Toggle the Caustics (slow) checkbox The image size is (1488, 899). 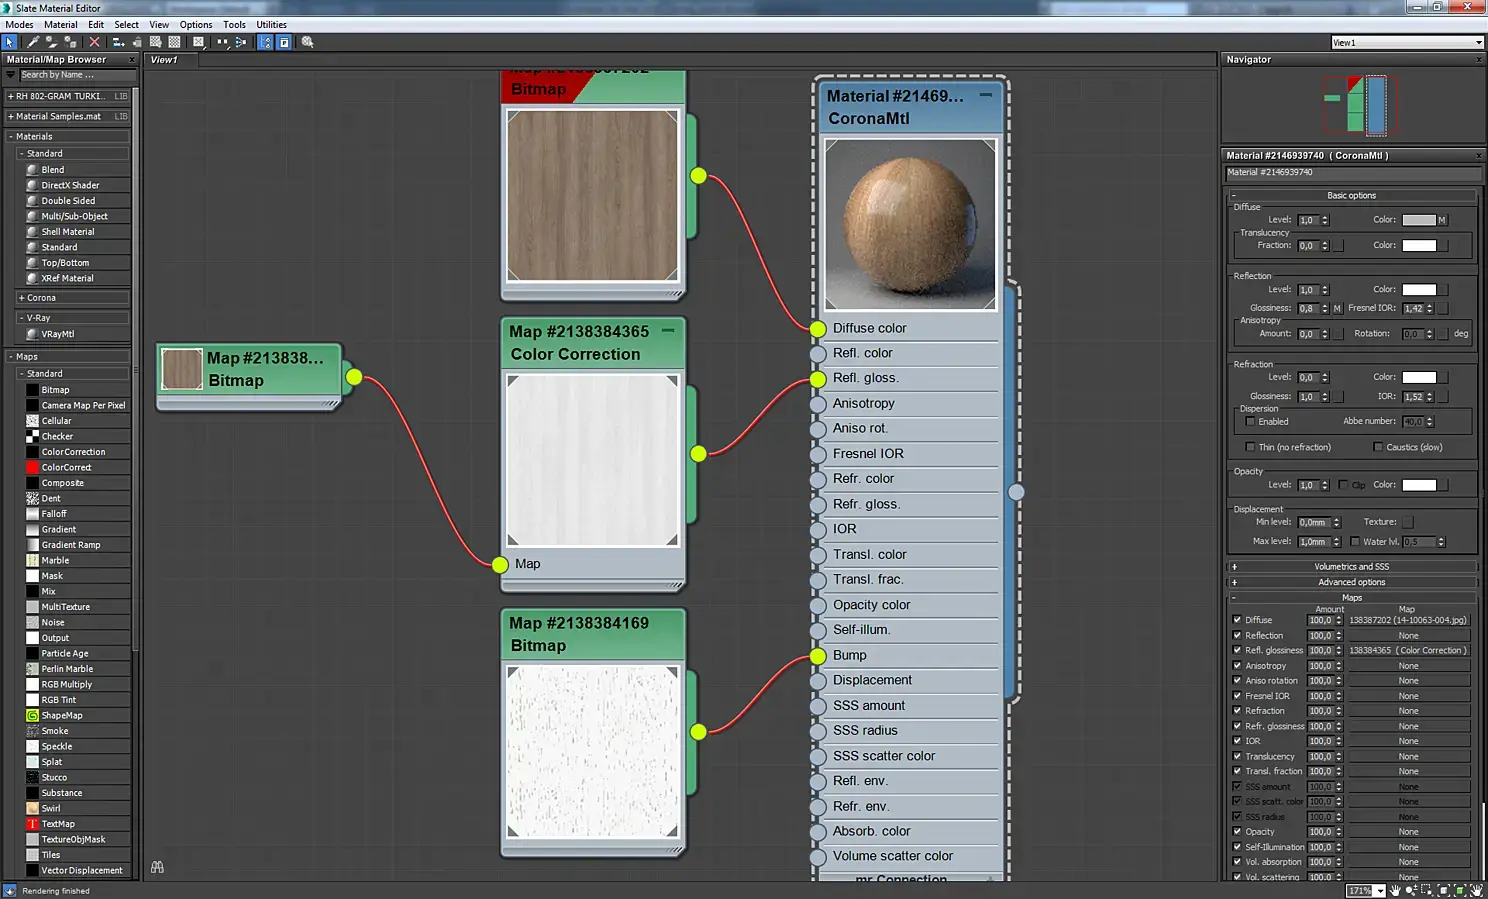coord(1378,447)
